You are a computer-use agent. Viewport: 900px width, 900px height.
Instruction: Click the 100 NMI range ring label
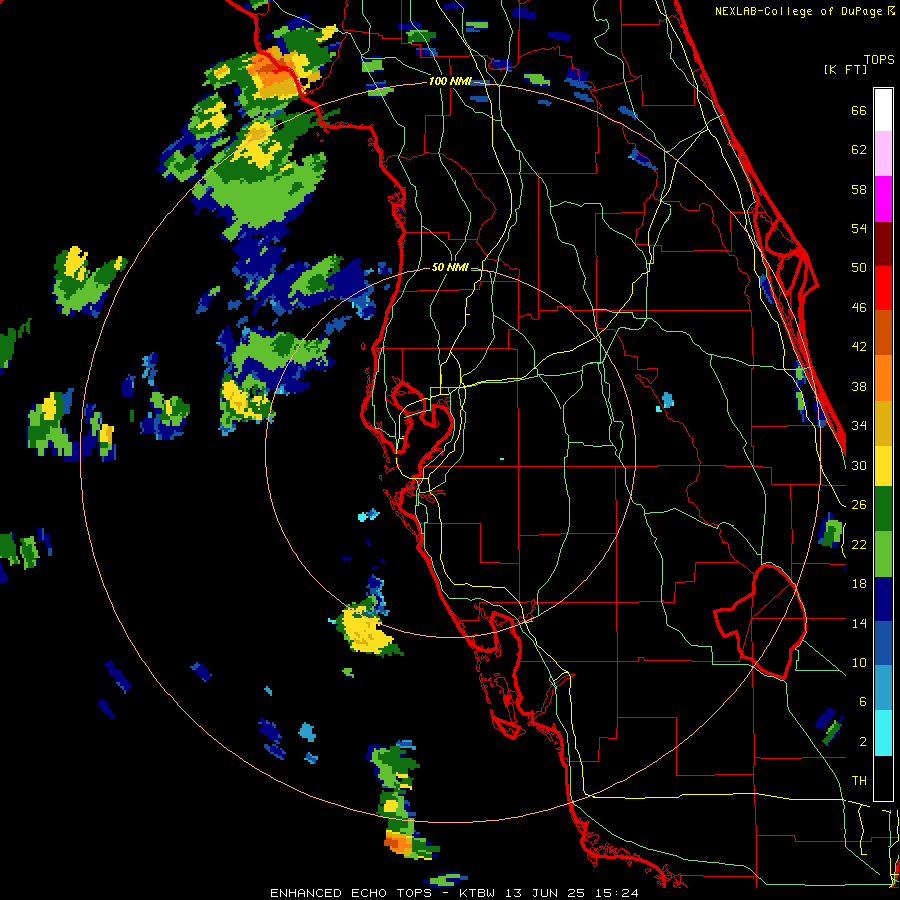[x=450, y=81]
